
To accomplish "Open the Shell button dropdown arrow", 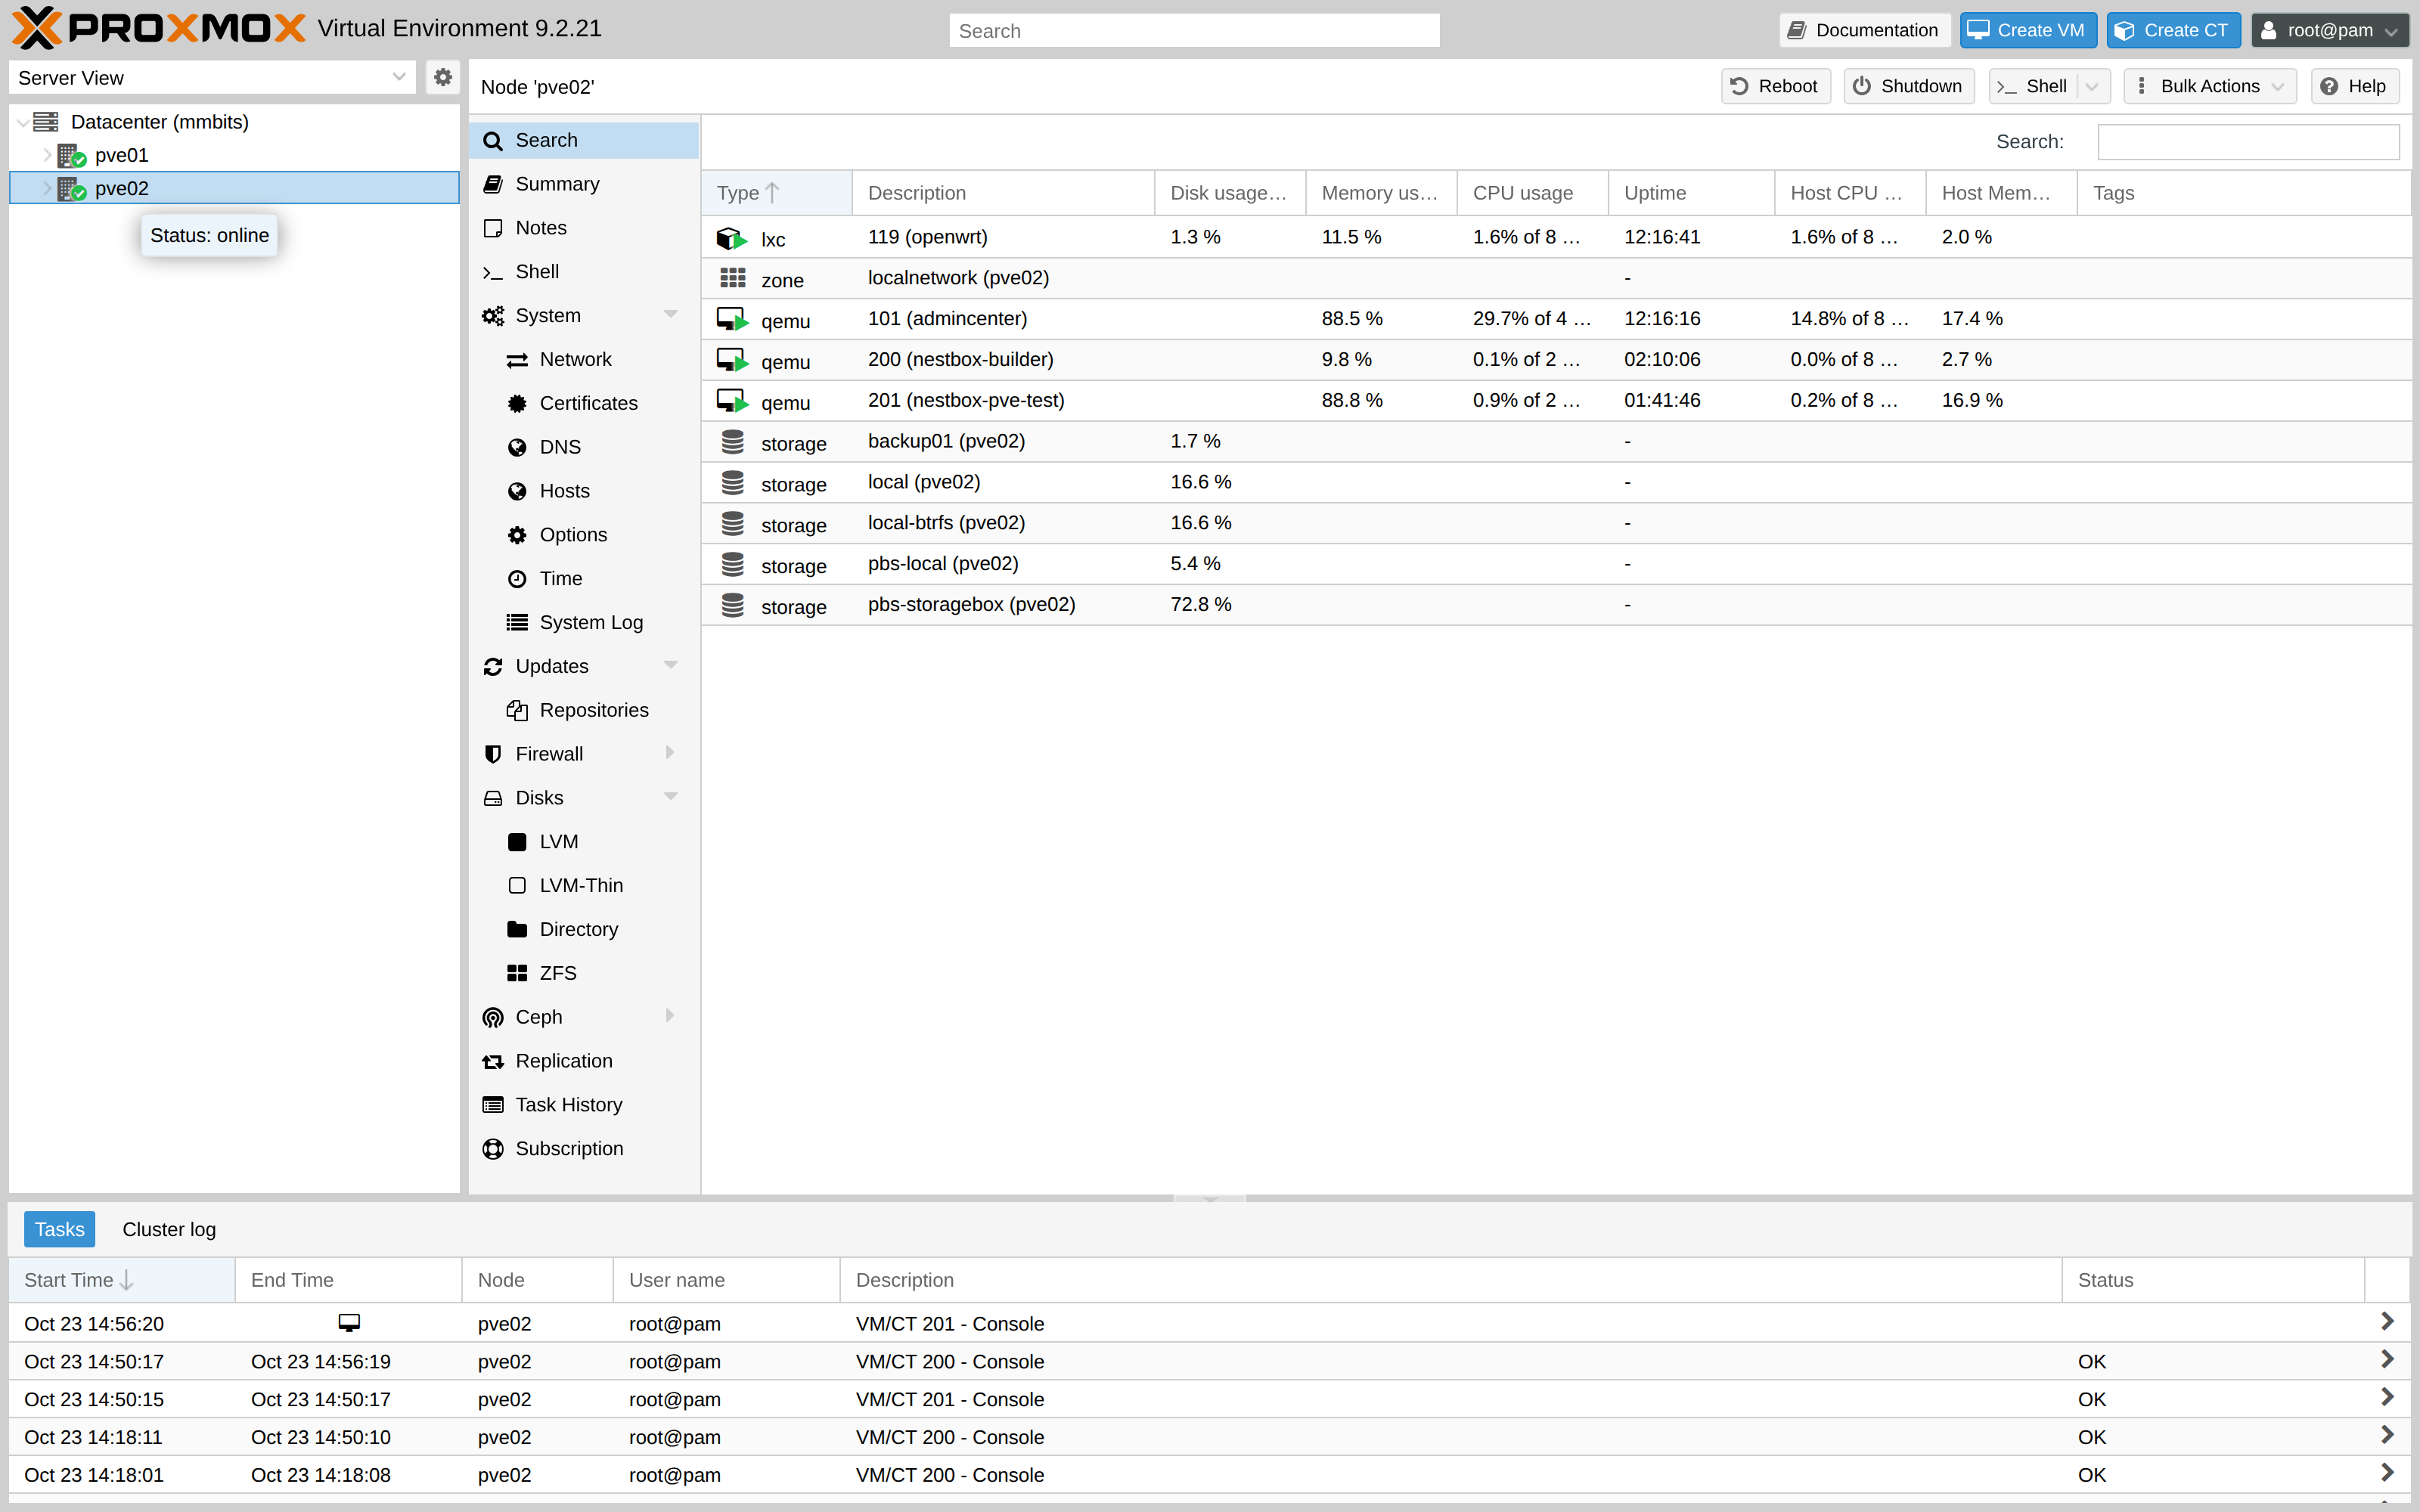I will (x=2092, y=87).
